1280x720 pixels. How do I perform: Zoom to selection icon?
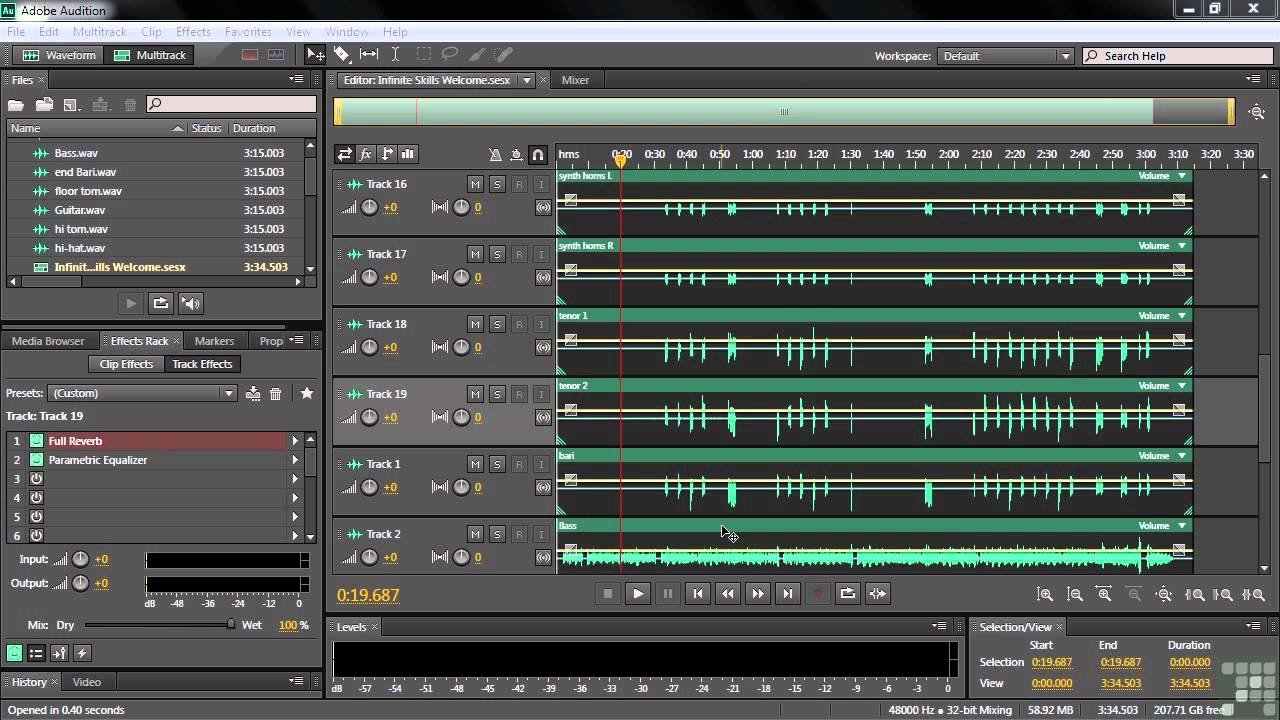point(1254,594)
